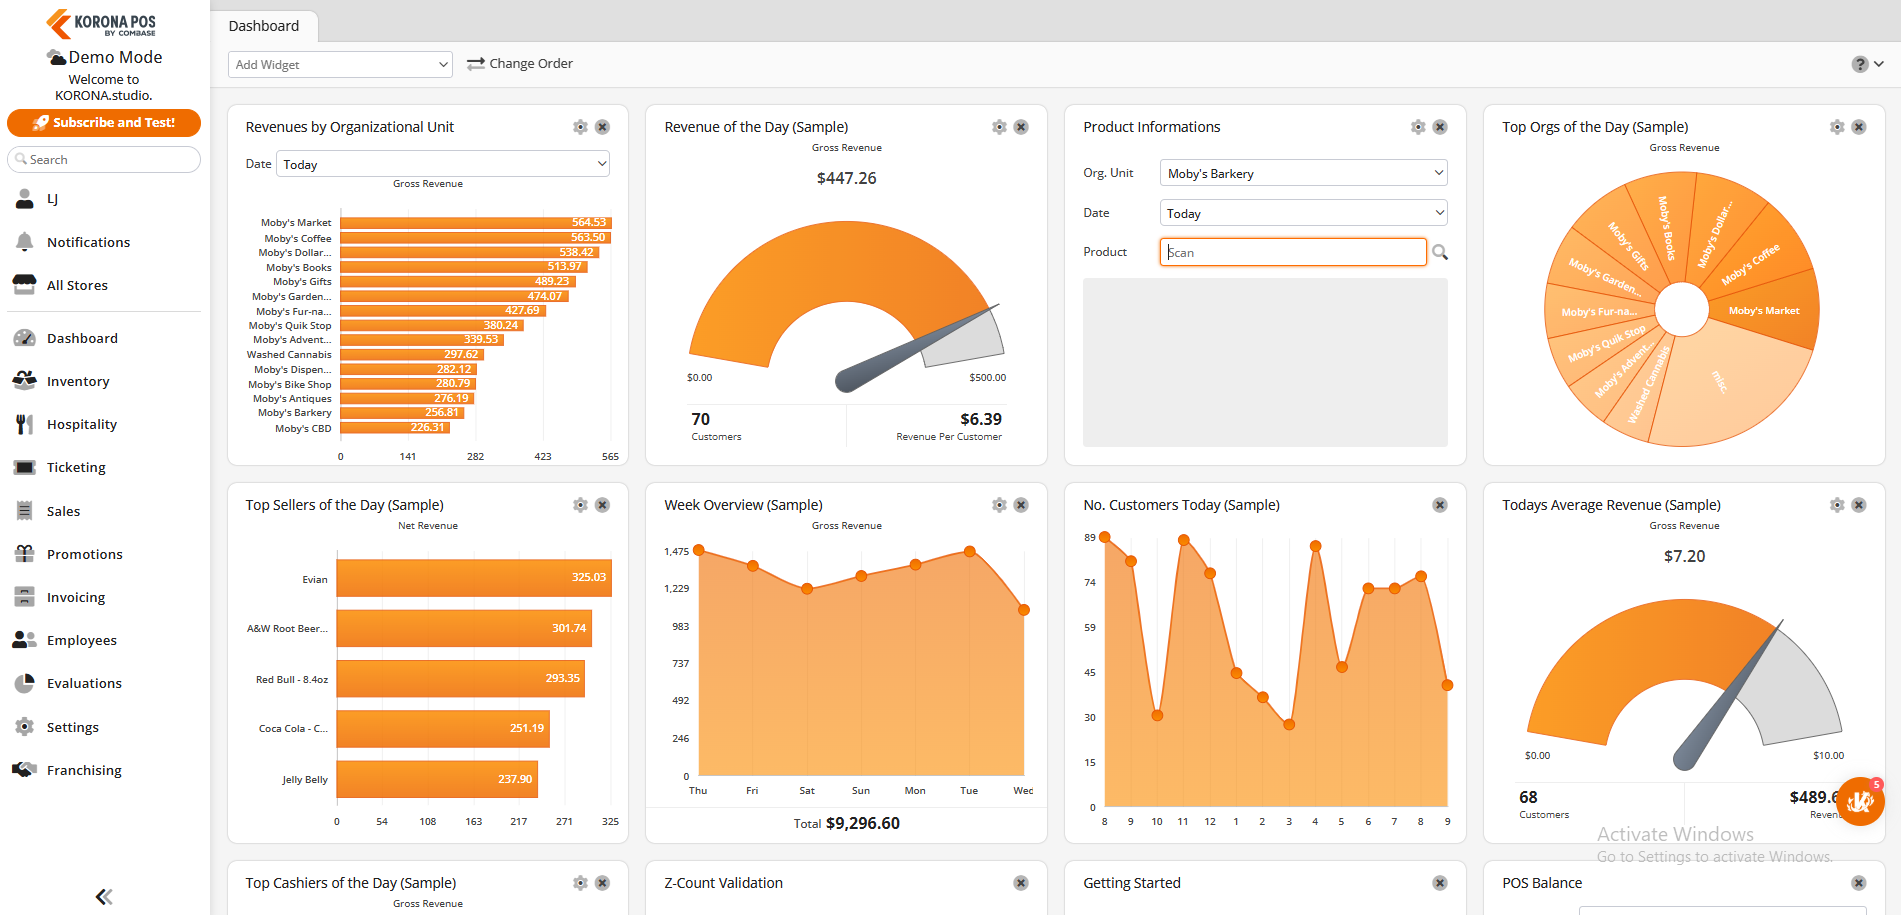Expand the Add Widget dropdown
Screen dimensions: 1901x915
[340, 64]
